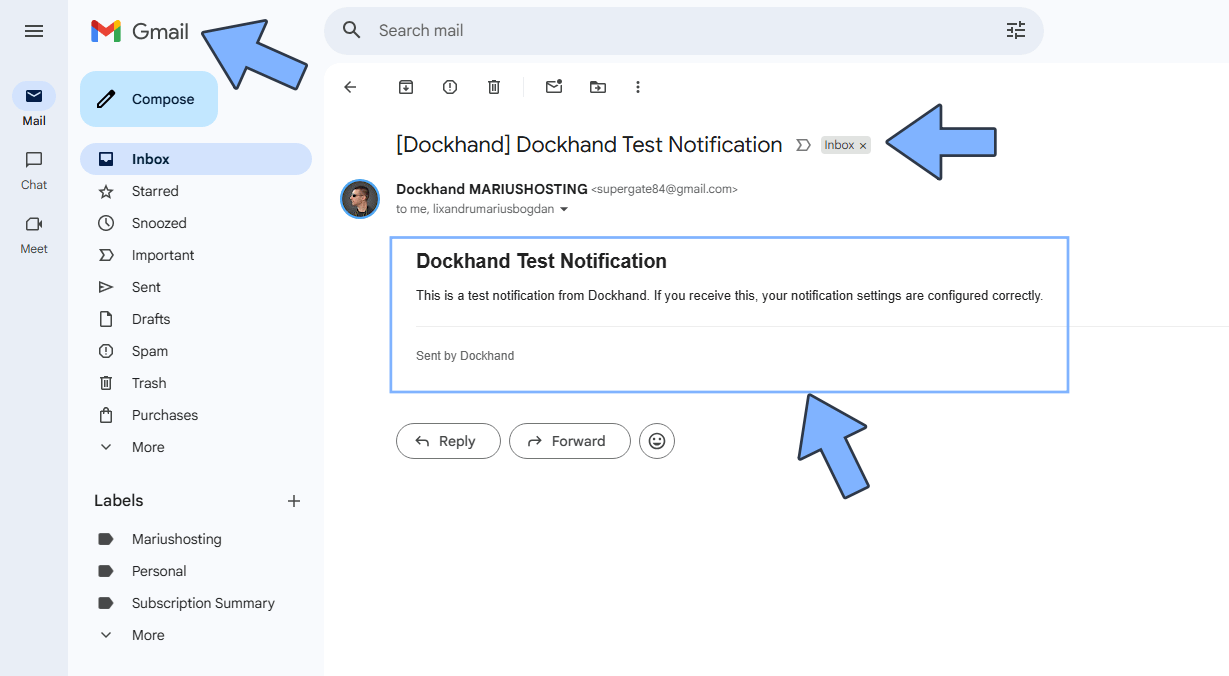Click the Report spam icon

(x=449, y=87)
